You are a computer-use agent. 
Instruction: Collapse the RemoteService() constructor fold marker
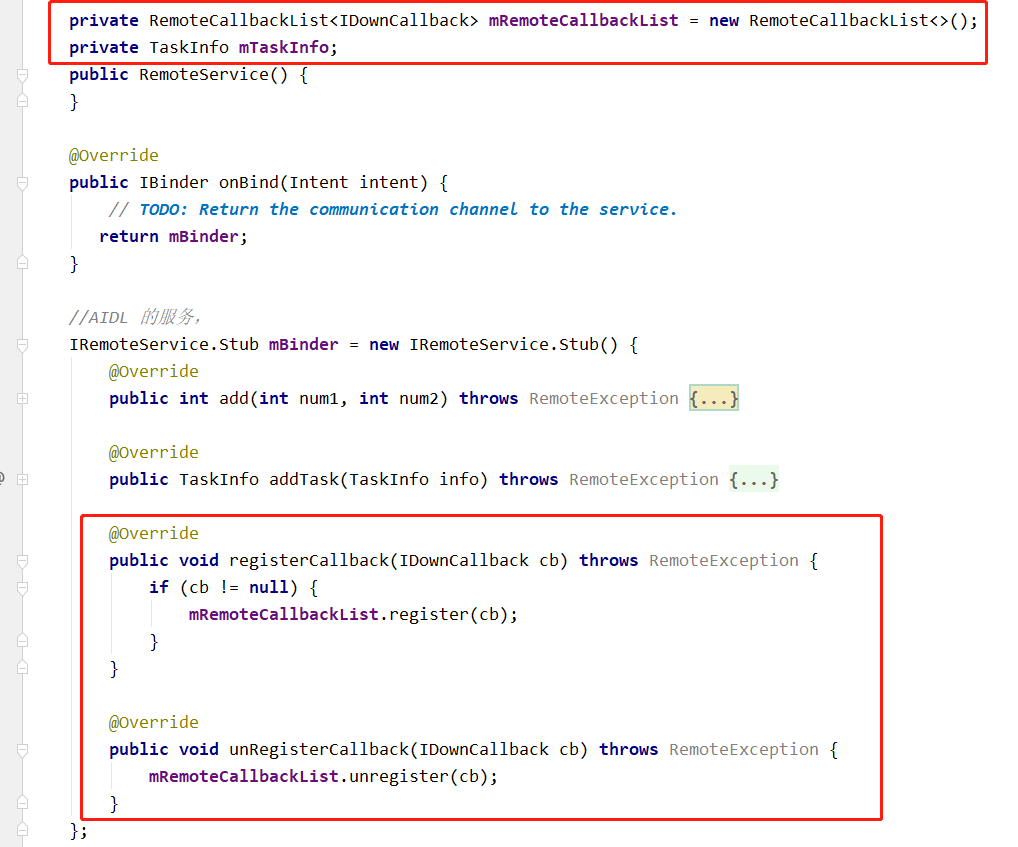coord(23,75)
